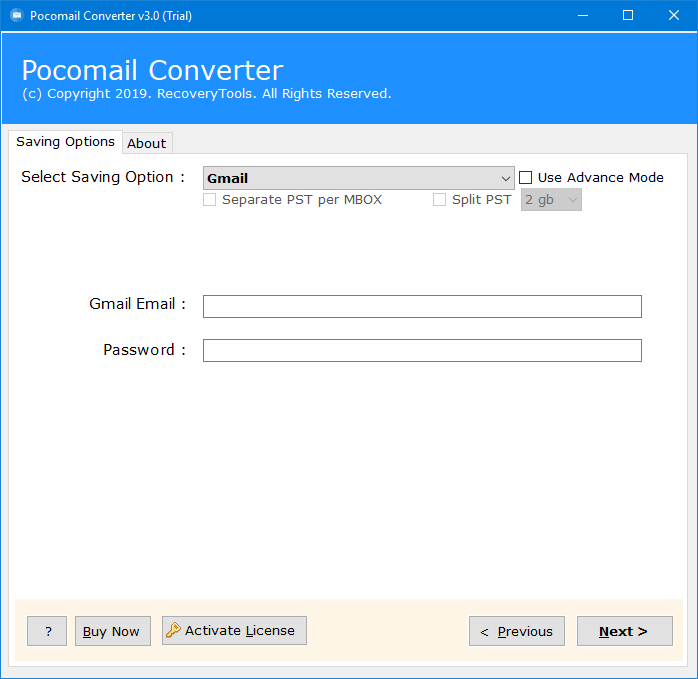
Task: Click the Pocomail Converter app icon in title bar
Action: (x=17, y=16)
